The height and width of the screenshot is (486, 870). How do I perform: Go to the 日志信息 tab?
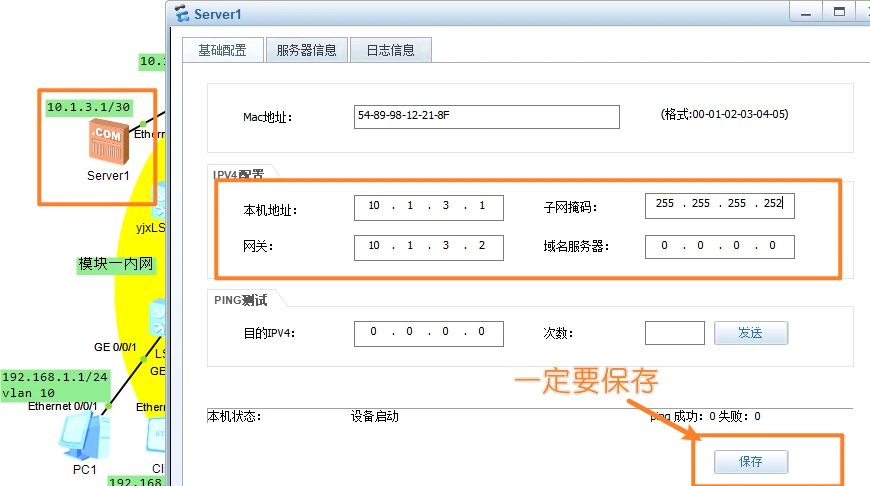[x=390, y=50]
